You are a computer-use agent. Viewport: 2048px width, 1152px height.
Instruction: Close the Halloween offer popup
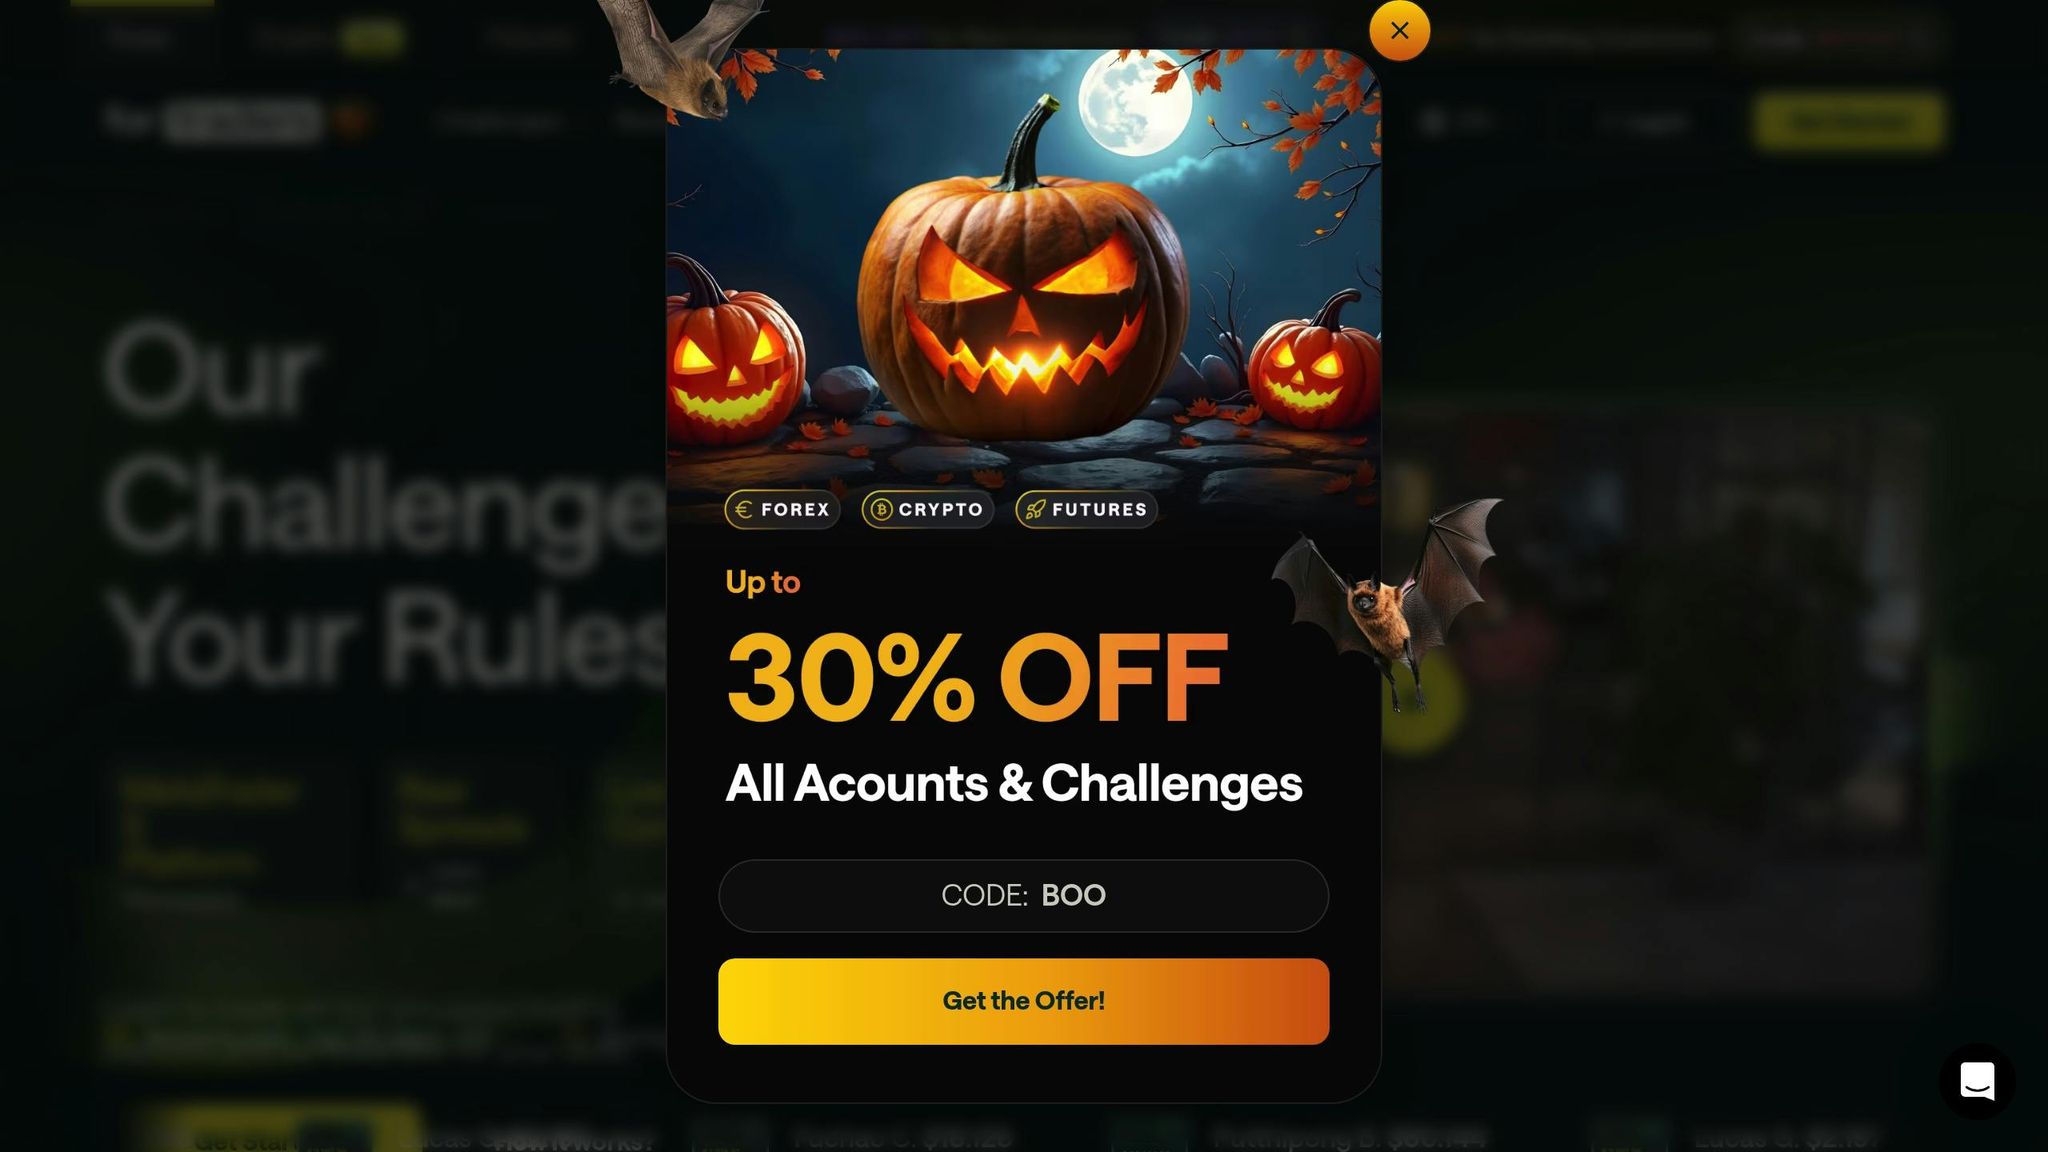pos(1399,30)
